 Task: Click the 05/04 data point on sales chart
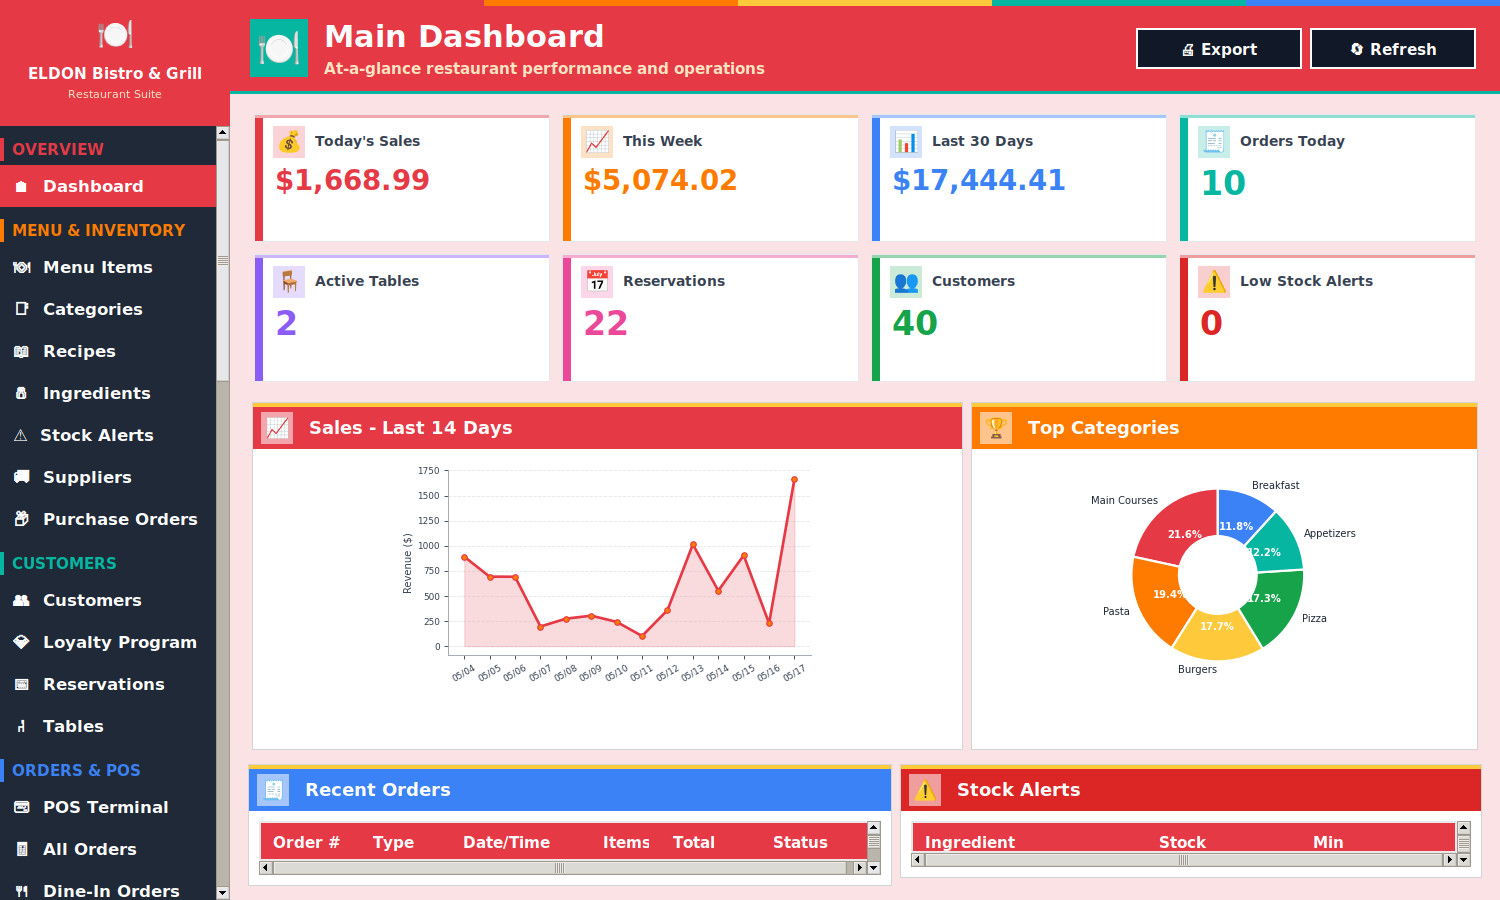465,557
